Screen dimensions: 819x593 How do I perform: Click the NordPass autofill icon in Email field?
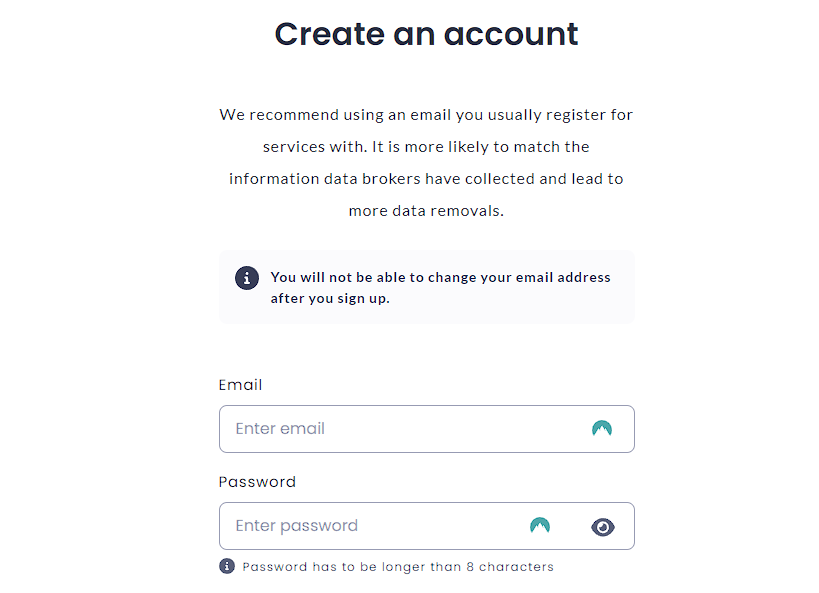click(x=602, y=428)
